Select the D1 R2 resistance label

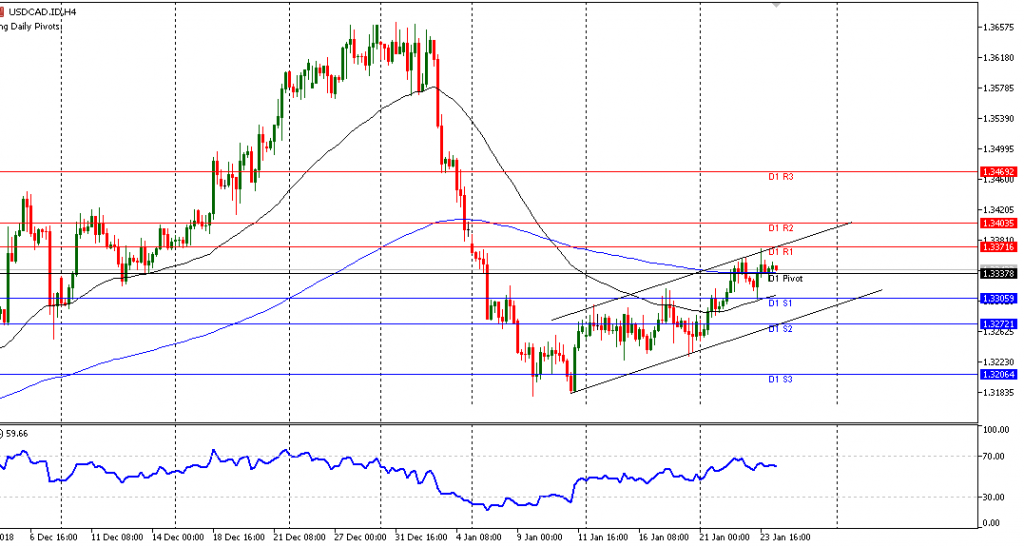click(x=781, y=229)
